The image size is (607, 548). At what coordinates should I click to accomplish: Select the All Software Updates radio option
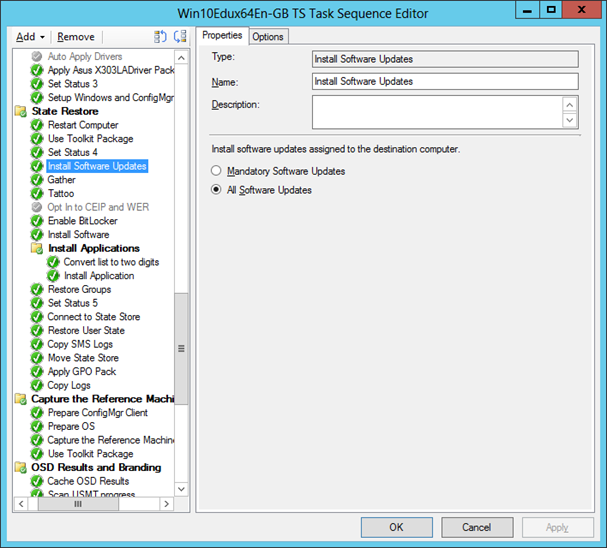tap(217, 190)
